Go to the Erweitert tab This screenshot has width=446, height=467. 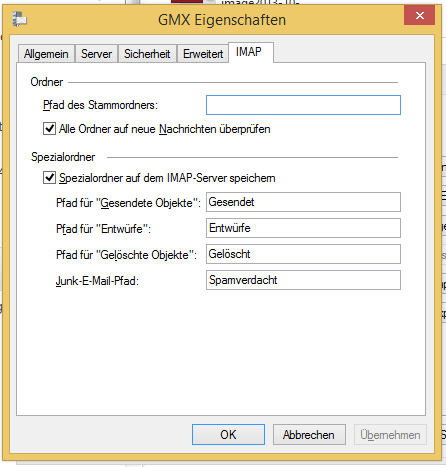[203, 54]
